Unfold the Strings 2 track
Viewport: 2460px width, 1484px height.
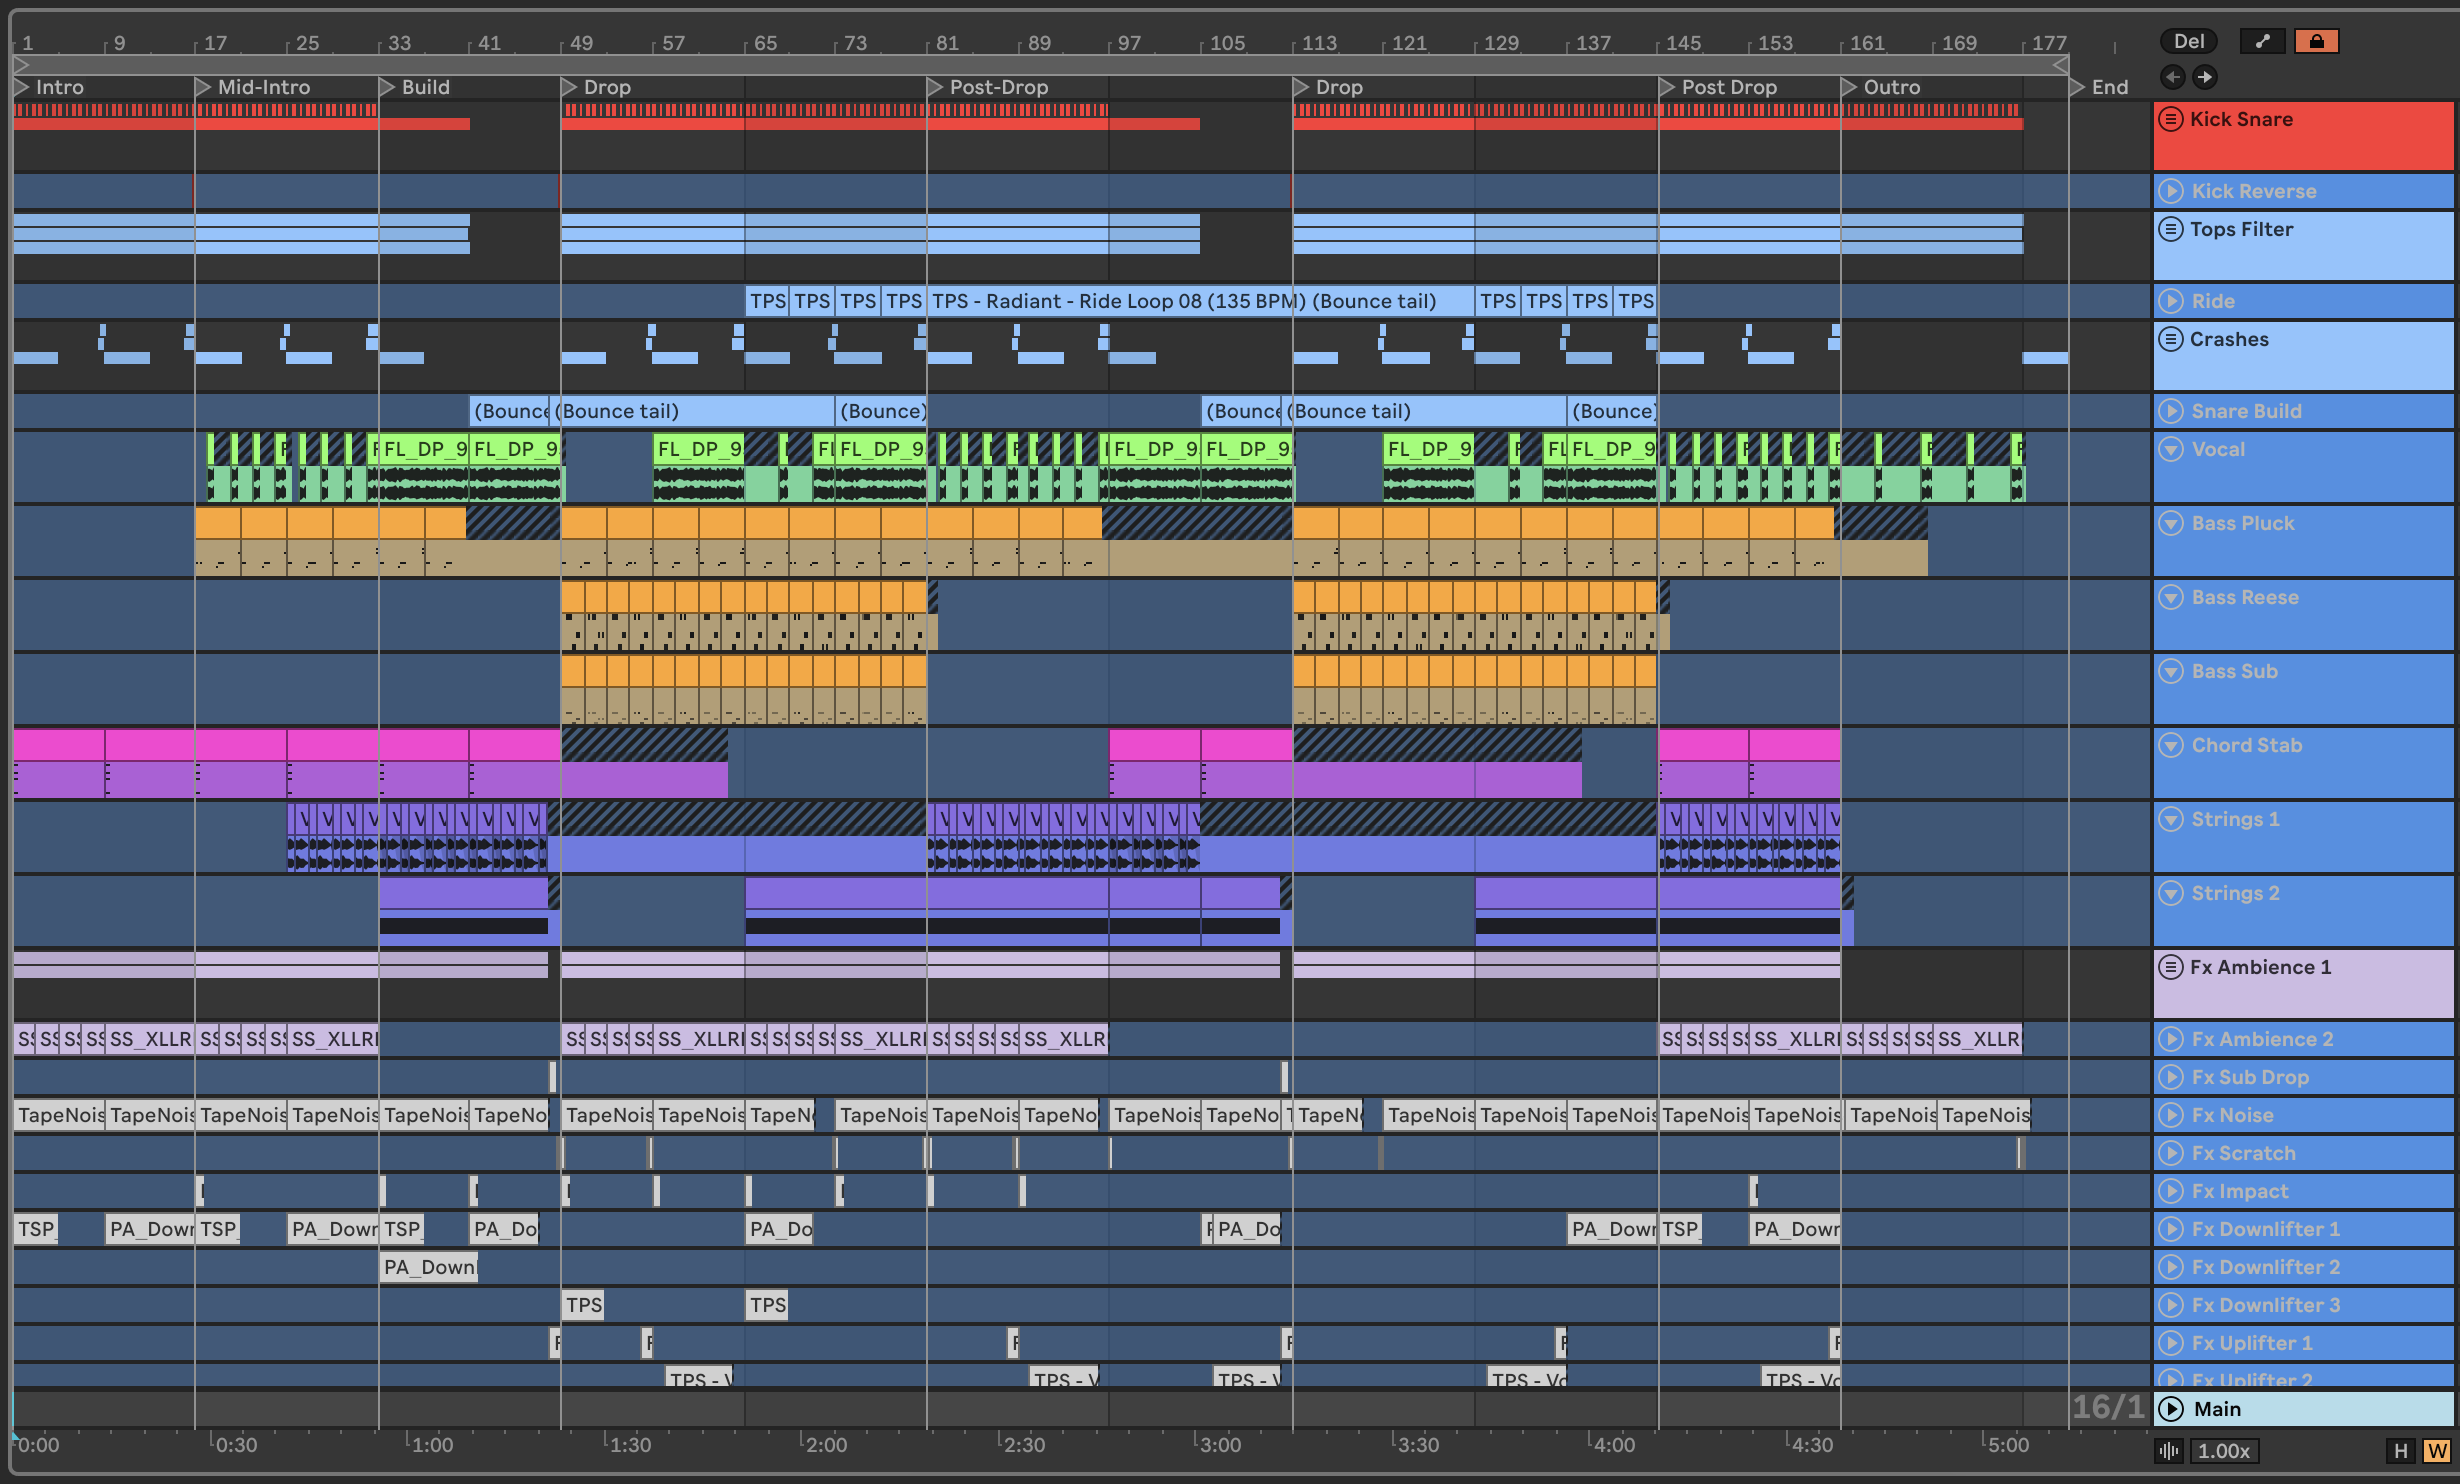tap(2170, 893)
